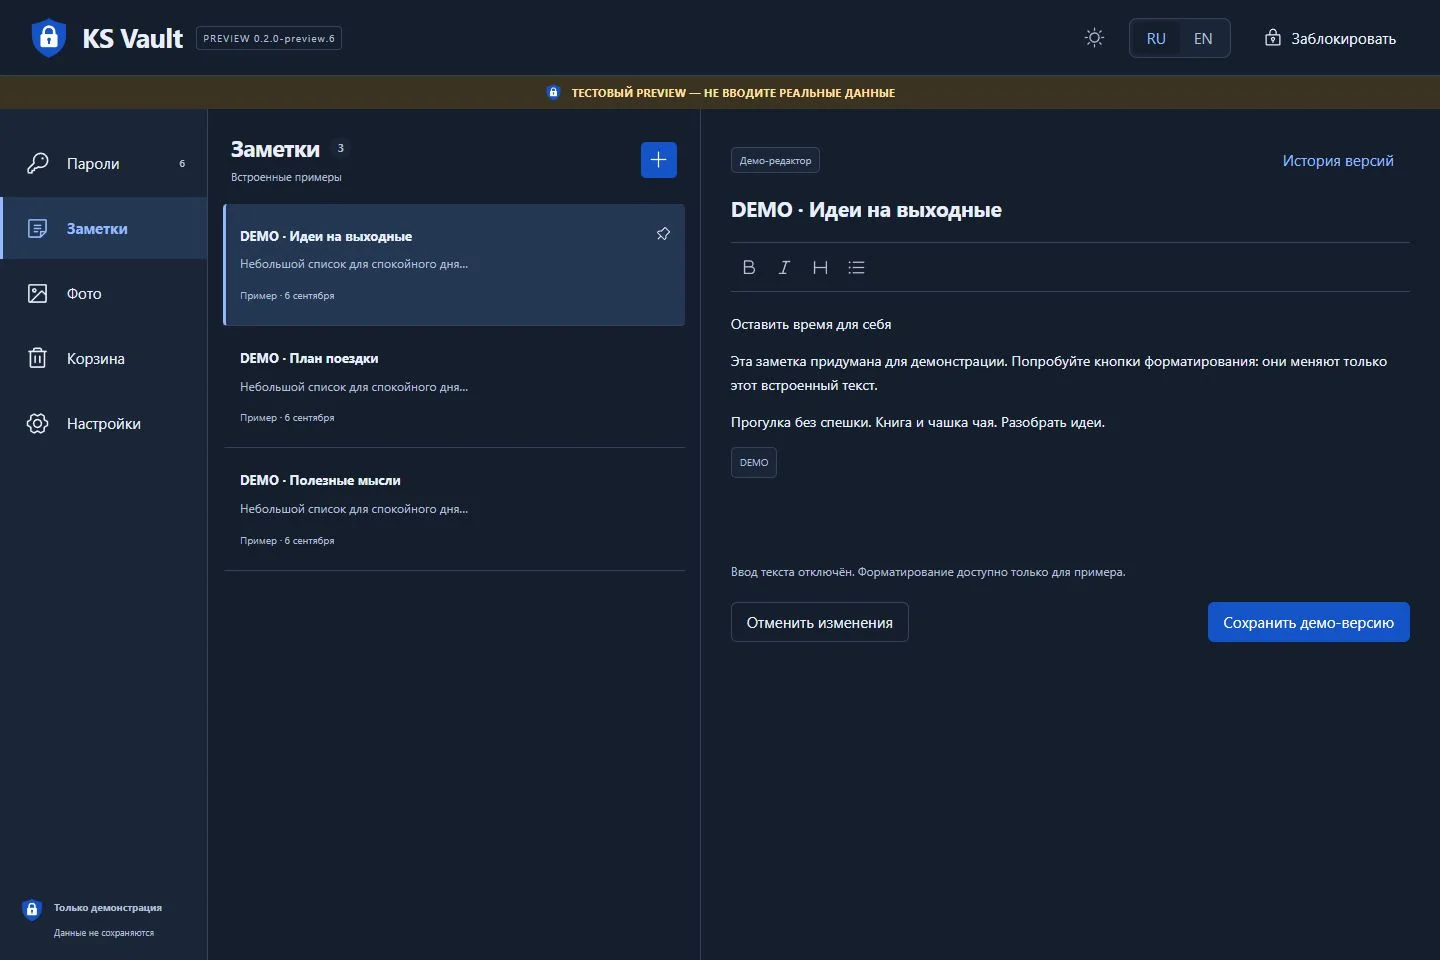Image resolution: width=1440 pixels, height=960 pixels.
Task: Select the note DEMO · Полезные мысли
Action: pos(454,509)
